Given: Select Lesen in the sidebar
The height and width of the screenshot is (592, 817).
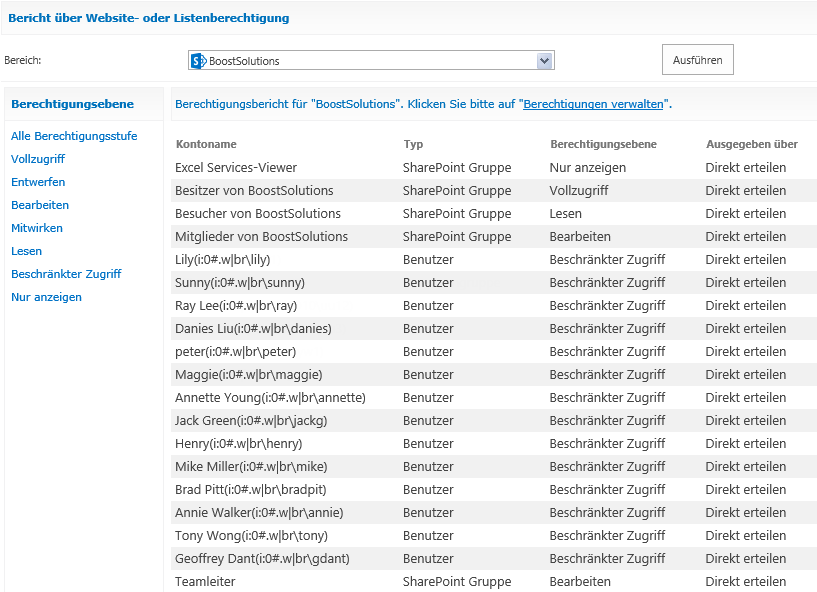Looking at the screenshot, I should (27, 251).
